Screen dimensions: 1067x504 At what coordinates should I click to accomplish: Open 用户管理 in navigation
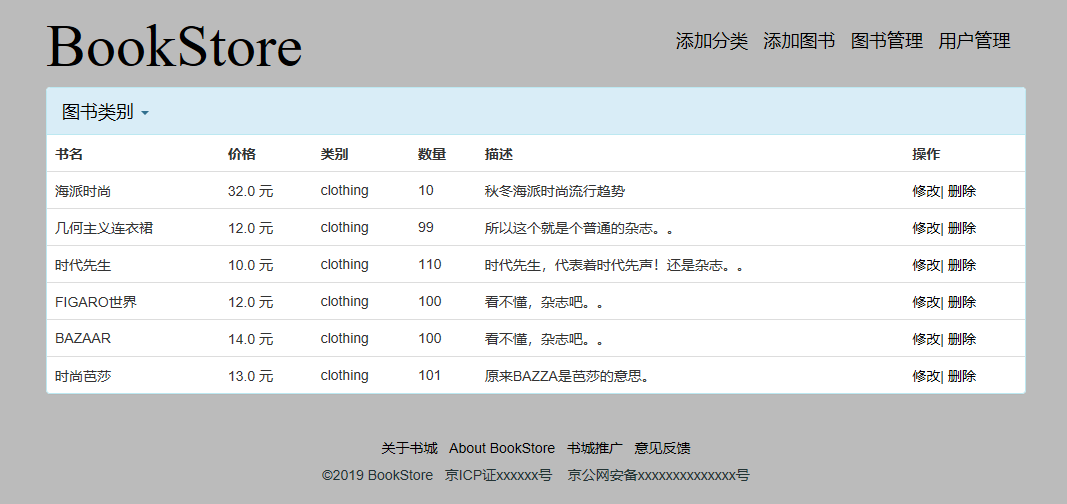pos(974,41)
